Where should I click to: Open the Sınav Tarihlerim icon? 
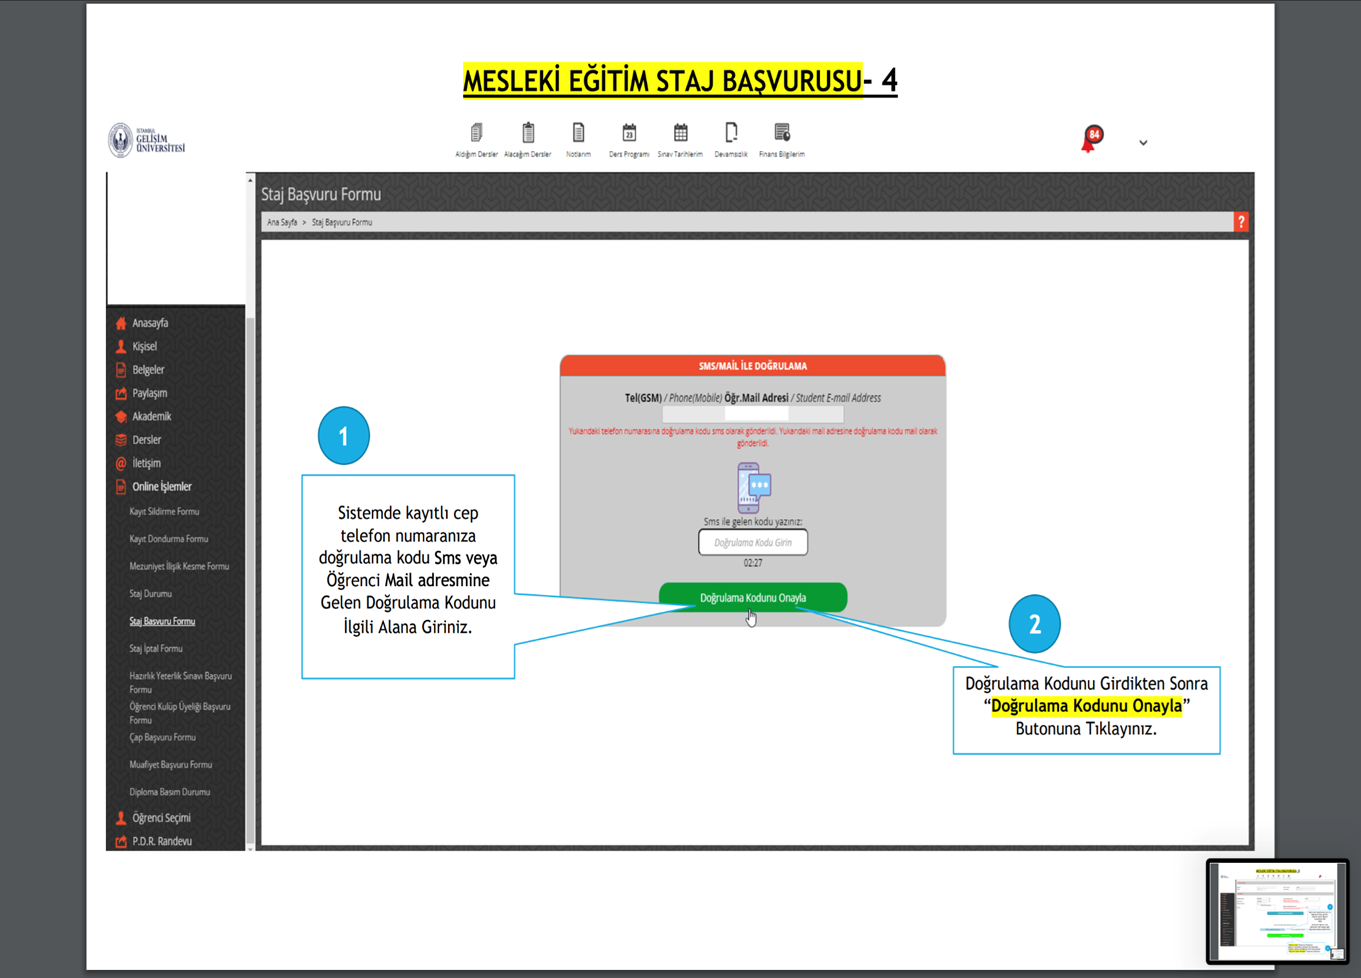coord(680,134)
